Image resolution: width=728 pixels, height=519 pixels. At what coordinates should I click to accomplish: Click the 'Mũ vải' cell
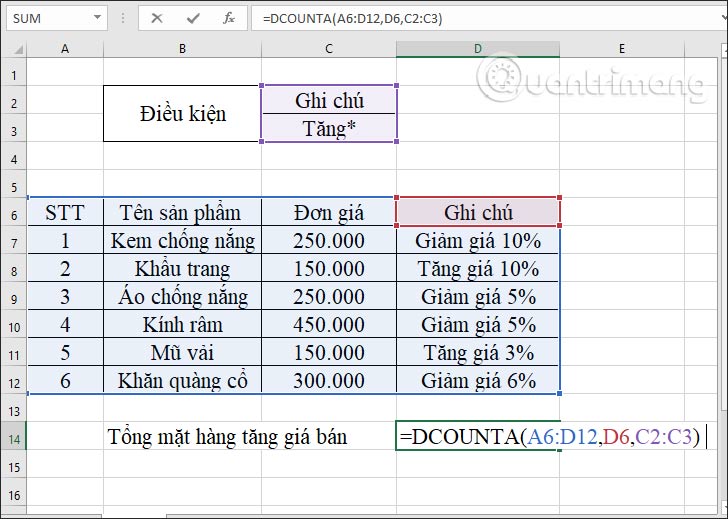(182, 352)
